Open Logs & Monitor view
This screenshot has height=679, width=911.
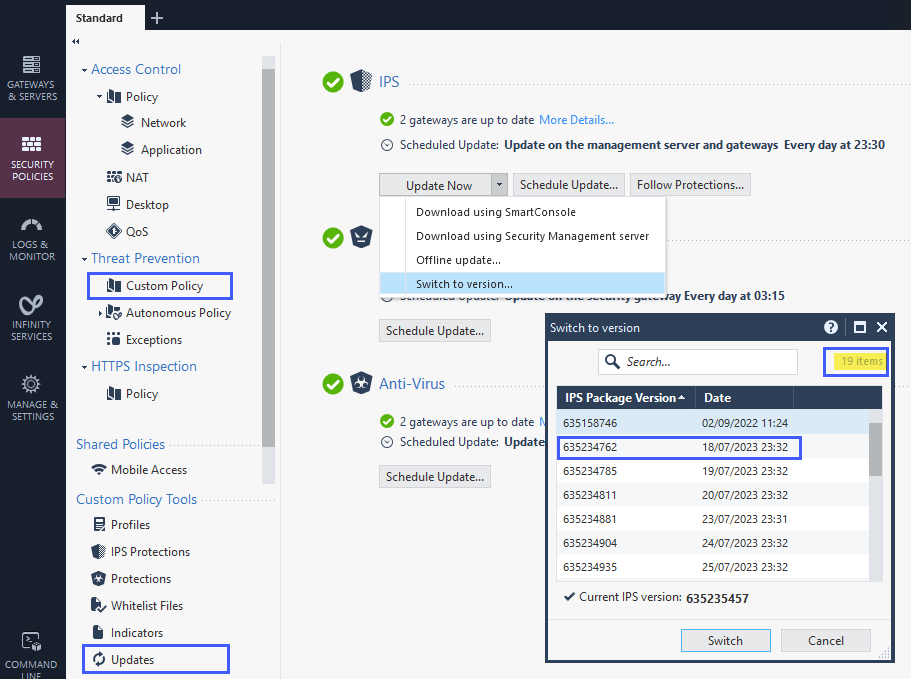tap(32, 239)
